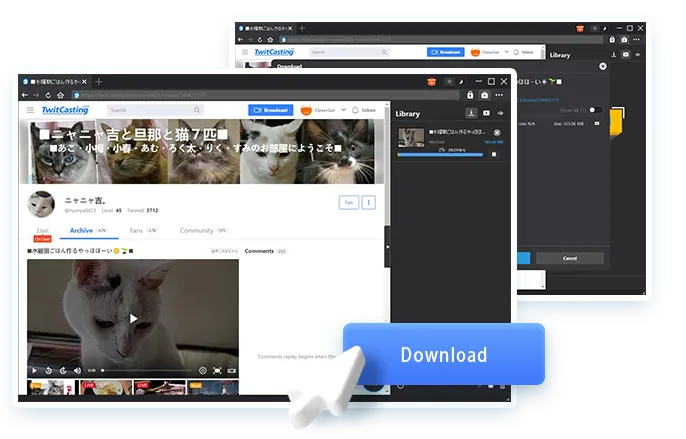Screen dimensions: 686x439
Task: Click the Comments heading
Action: coord(259,251)
